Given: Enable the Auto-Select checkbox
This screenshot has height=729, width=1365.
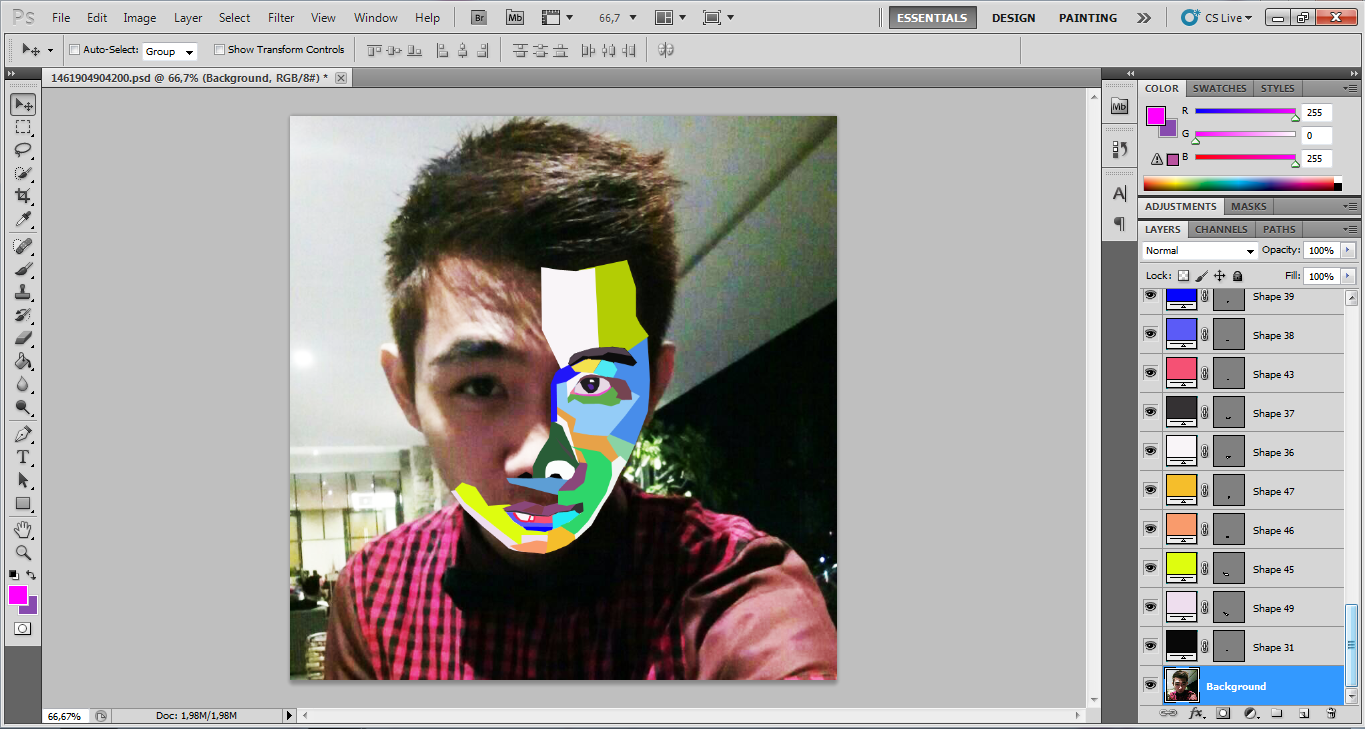Looking at the screenshot, I should [73, 49].
